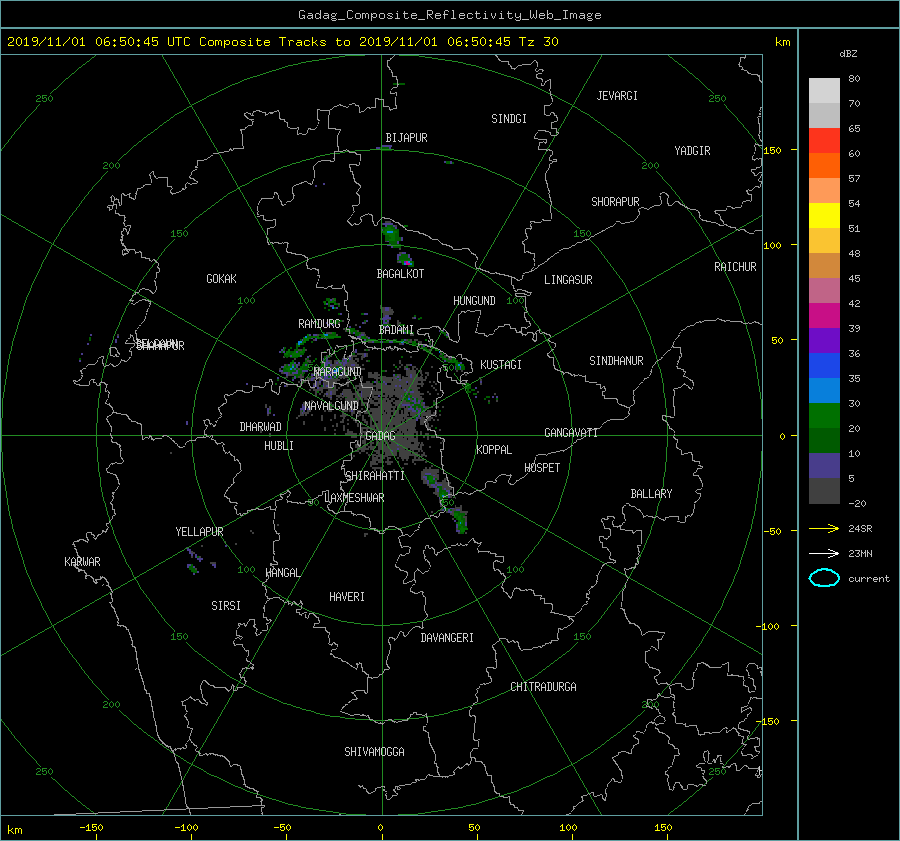Select the red swatch below 65 dBZ

coord(824,141)
